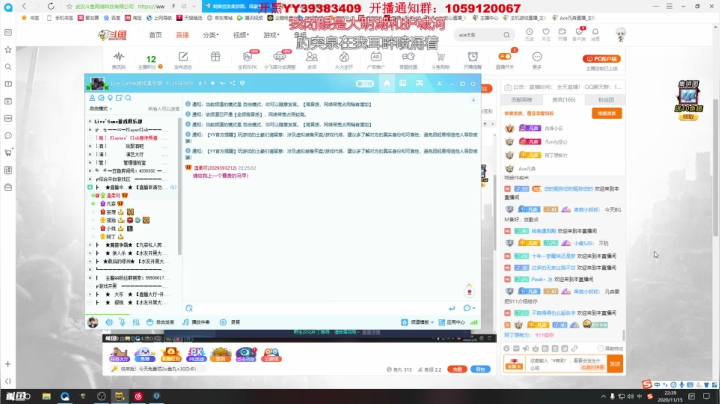This screenshot has height=404, width=720.
Task: Open the 自由模式 dropdown in YY window
Action: [101, 109]
